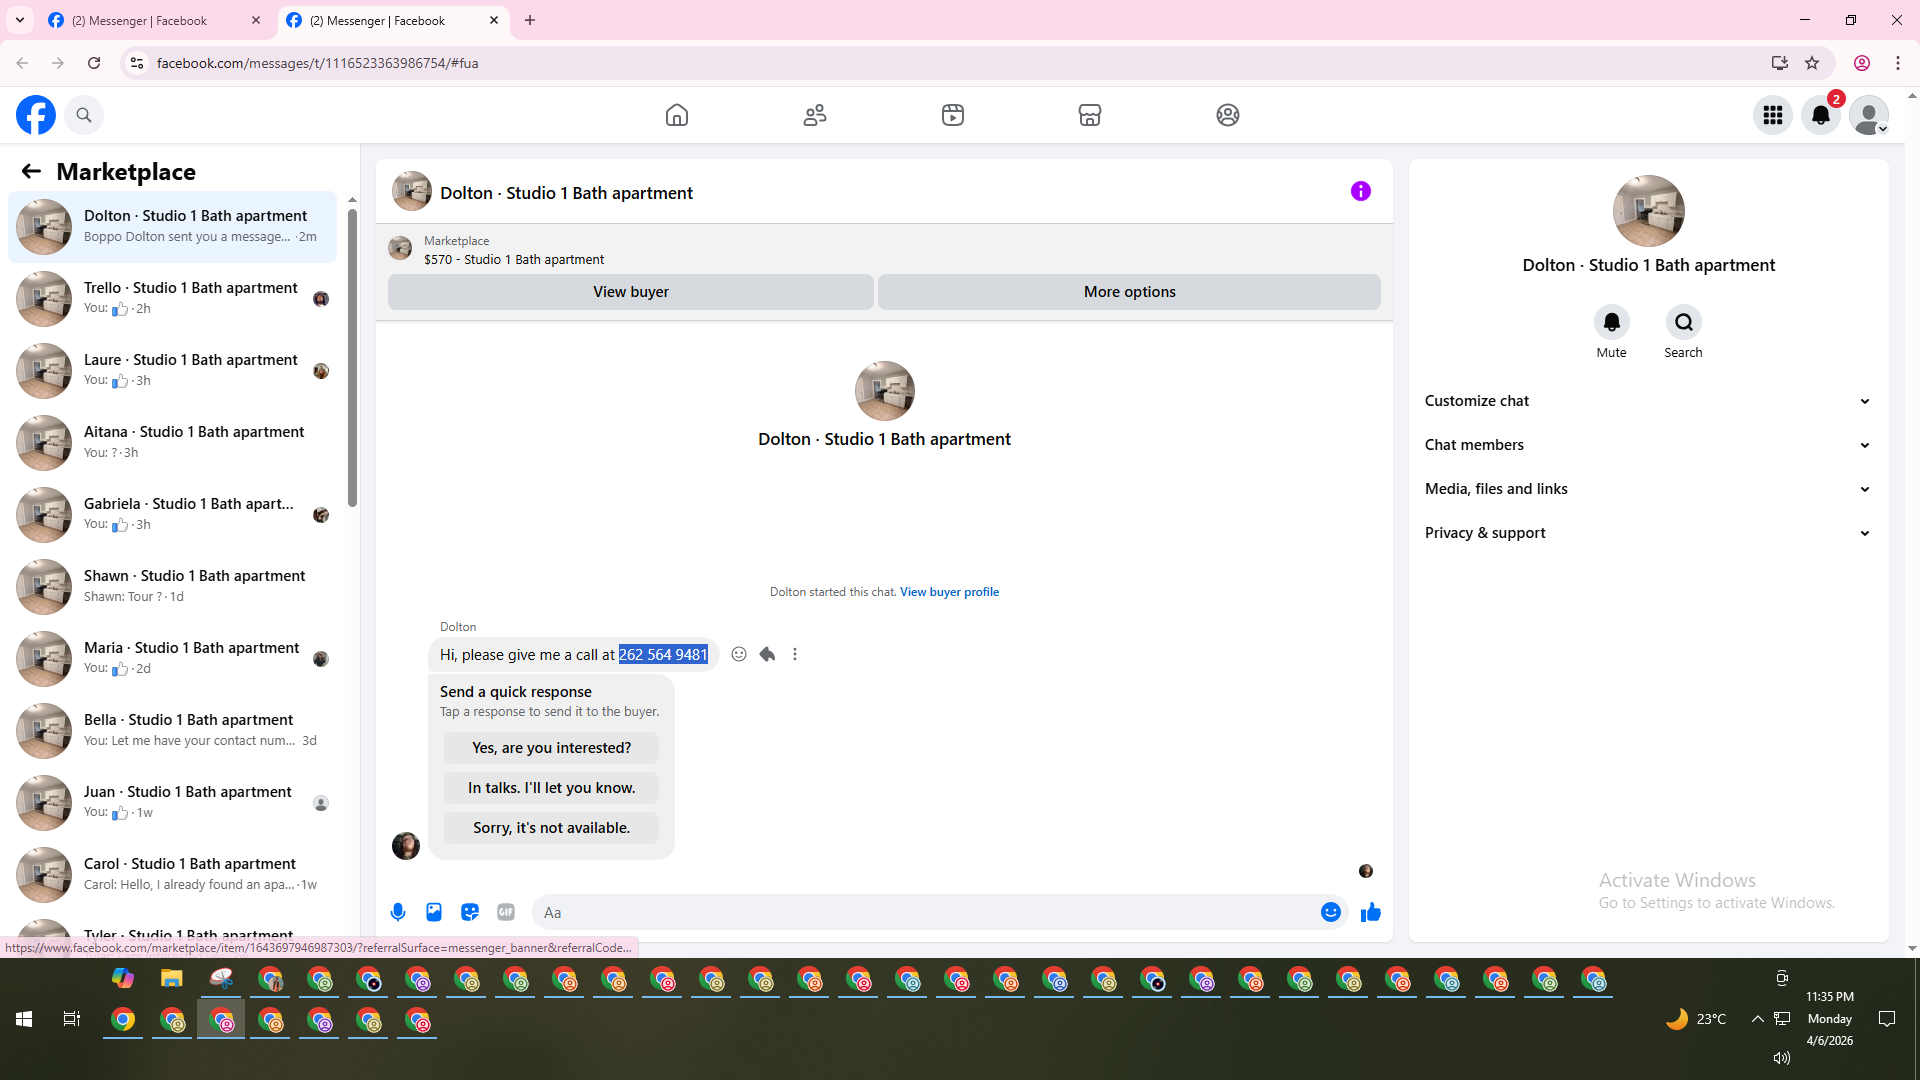Viewport: 1920px width, 1080px height.
Task: Open the Trello Studio apartment chat
Action: (173, 298)
